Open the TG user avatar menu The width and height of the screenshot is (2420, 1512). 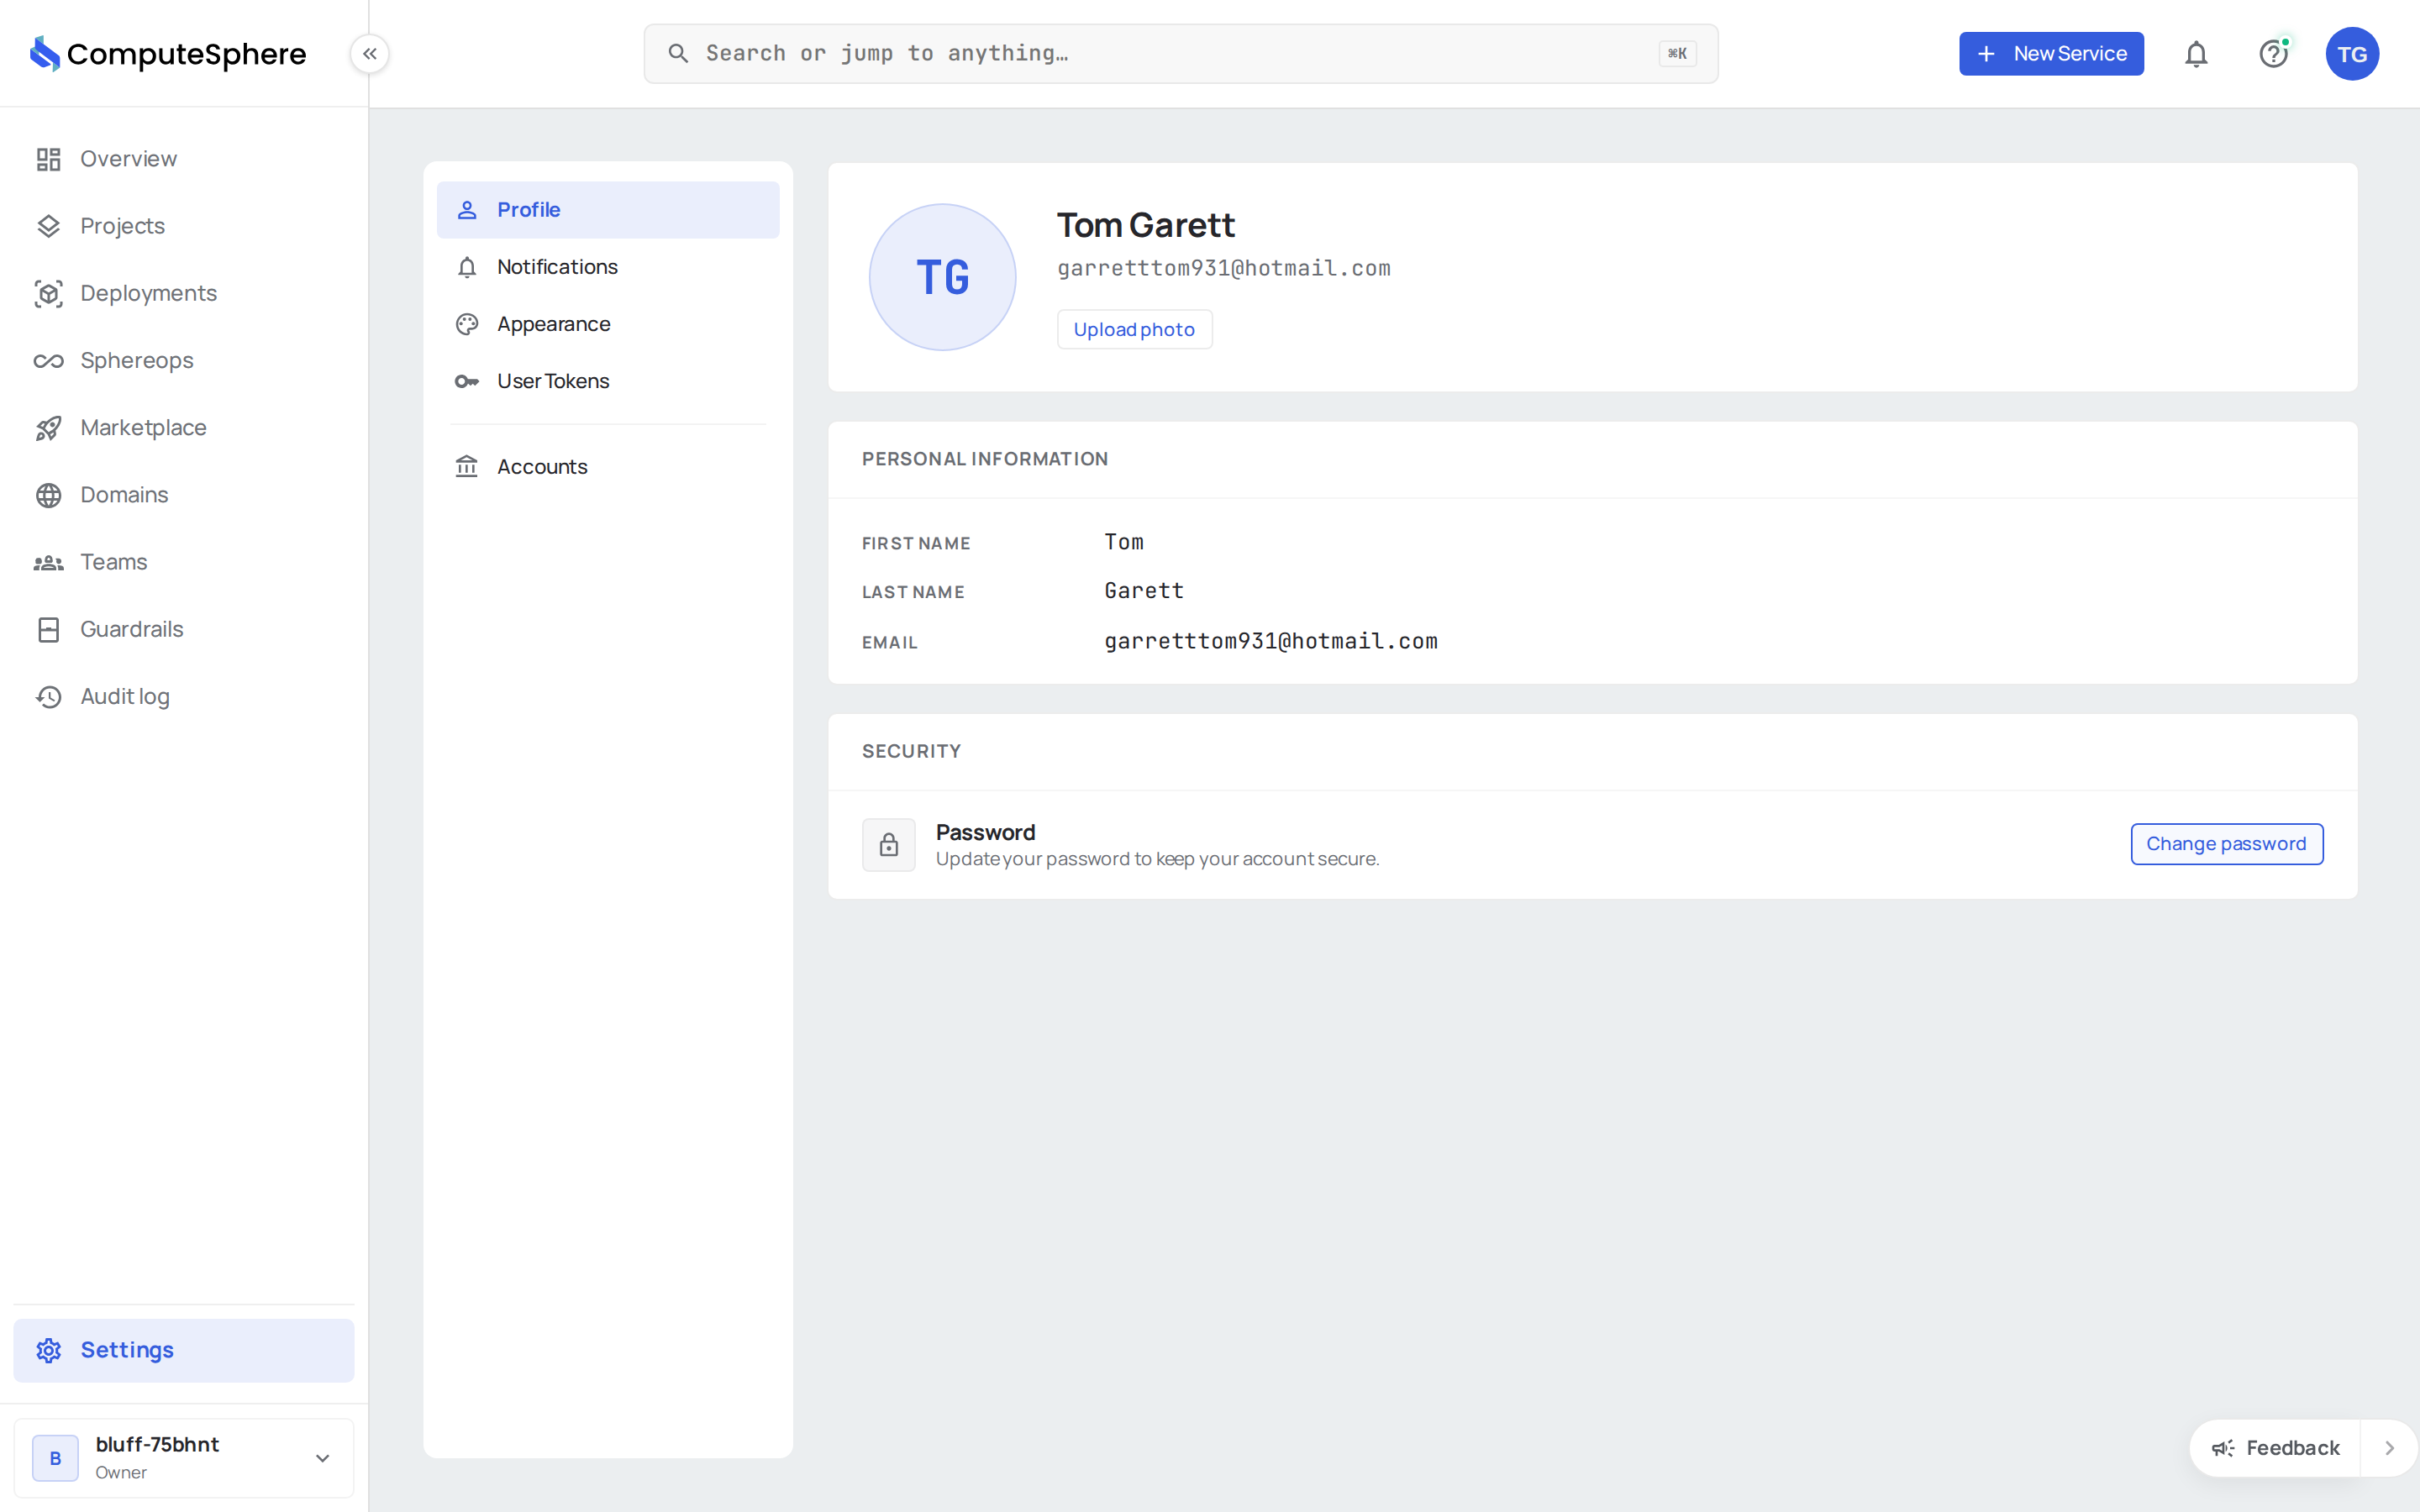point(2352,54)
